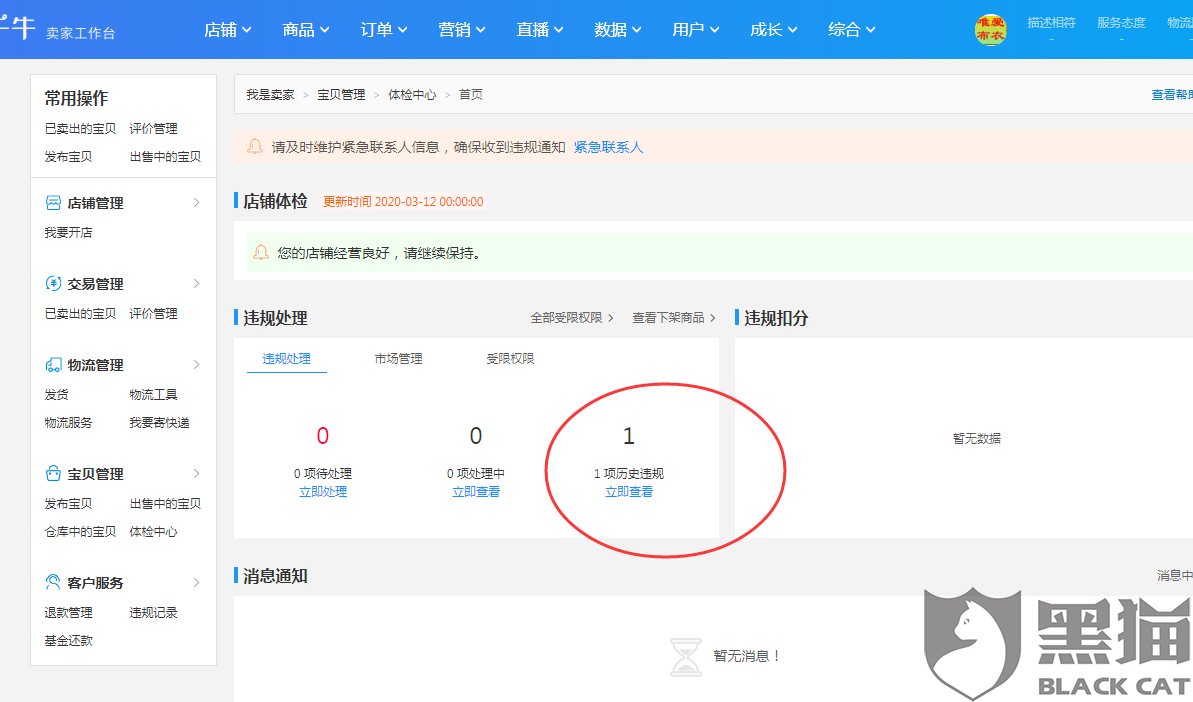
Task: Click the bell icon in emergency contact notice
Action: 255,146
